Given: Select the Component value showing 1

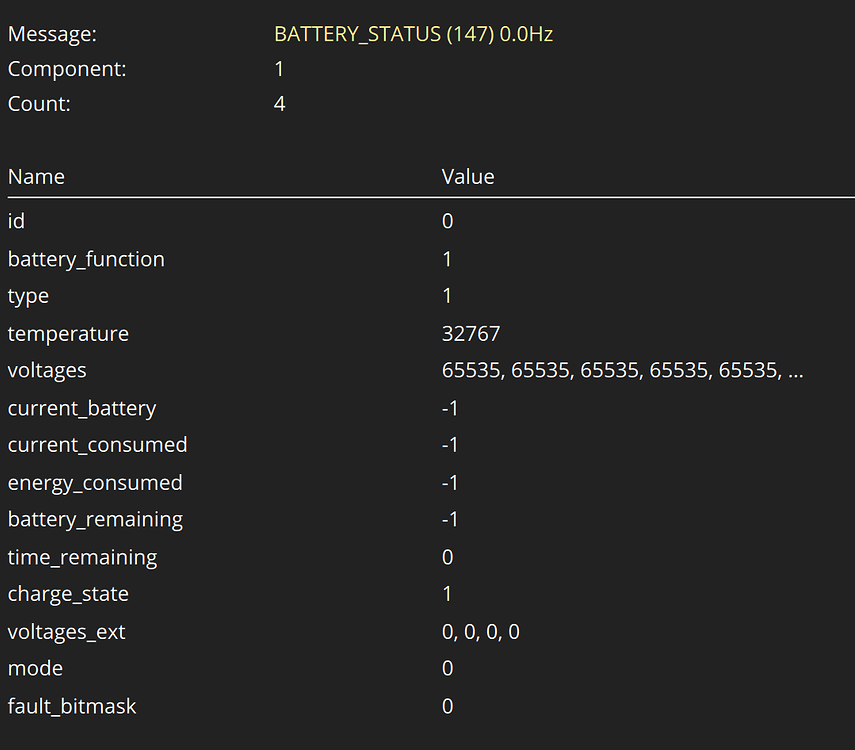Looking at the screenshot, I should (278, 69).
